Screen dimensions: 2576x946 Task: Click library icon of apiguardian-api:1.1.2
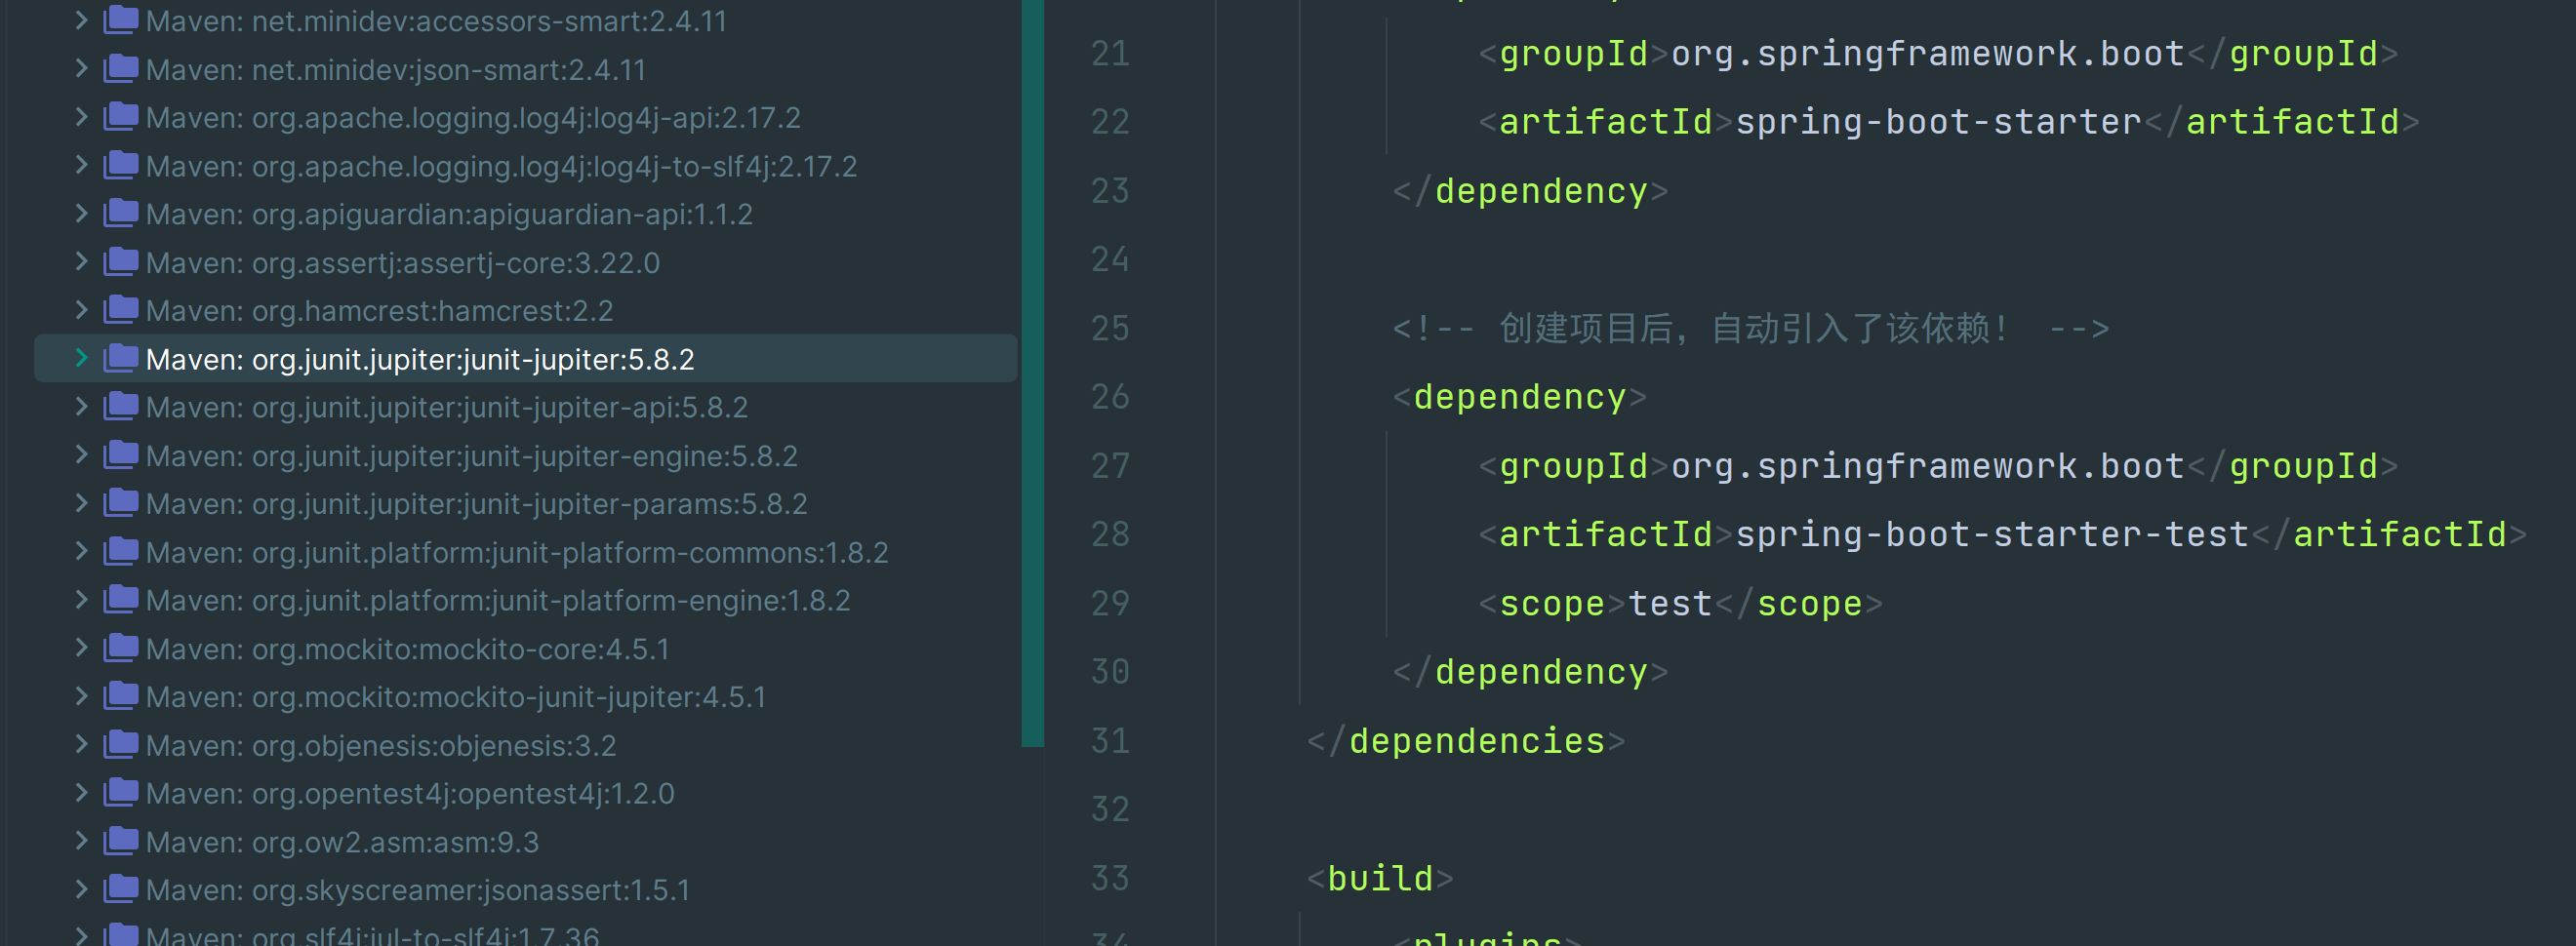[121, 213]
